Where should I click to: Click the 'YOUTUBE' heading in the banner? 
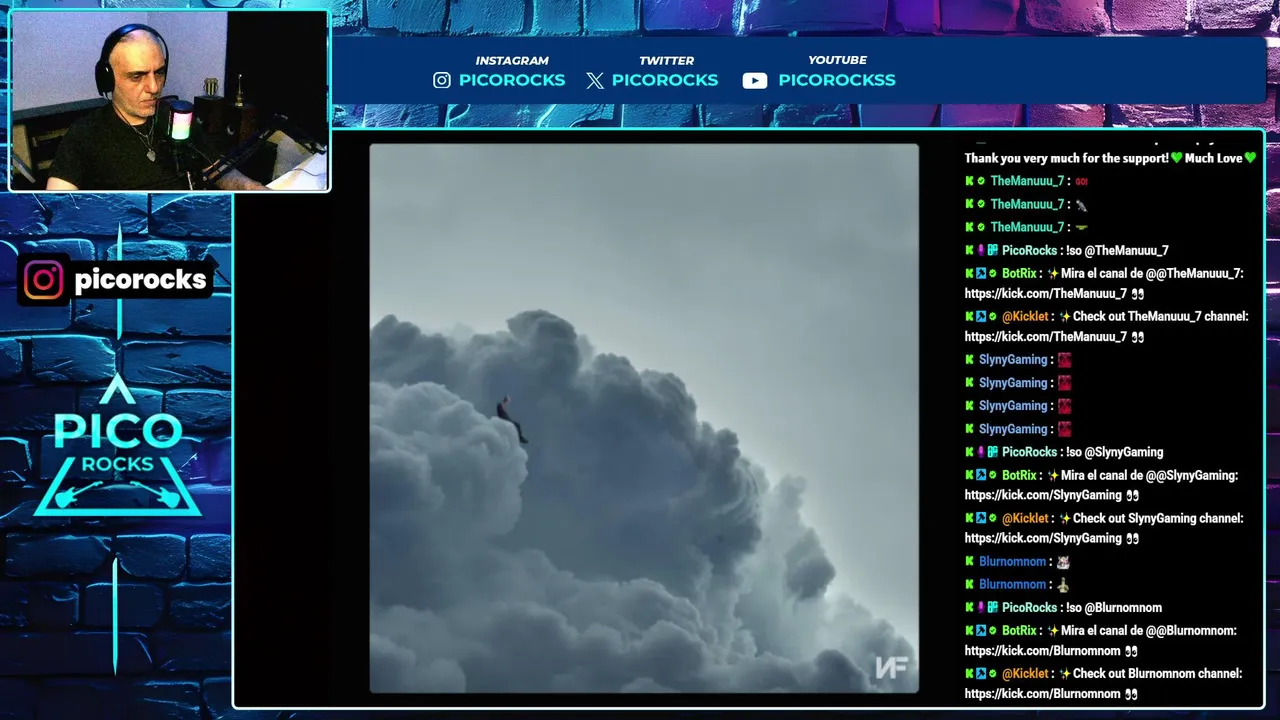pos(837,61)
